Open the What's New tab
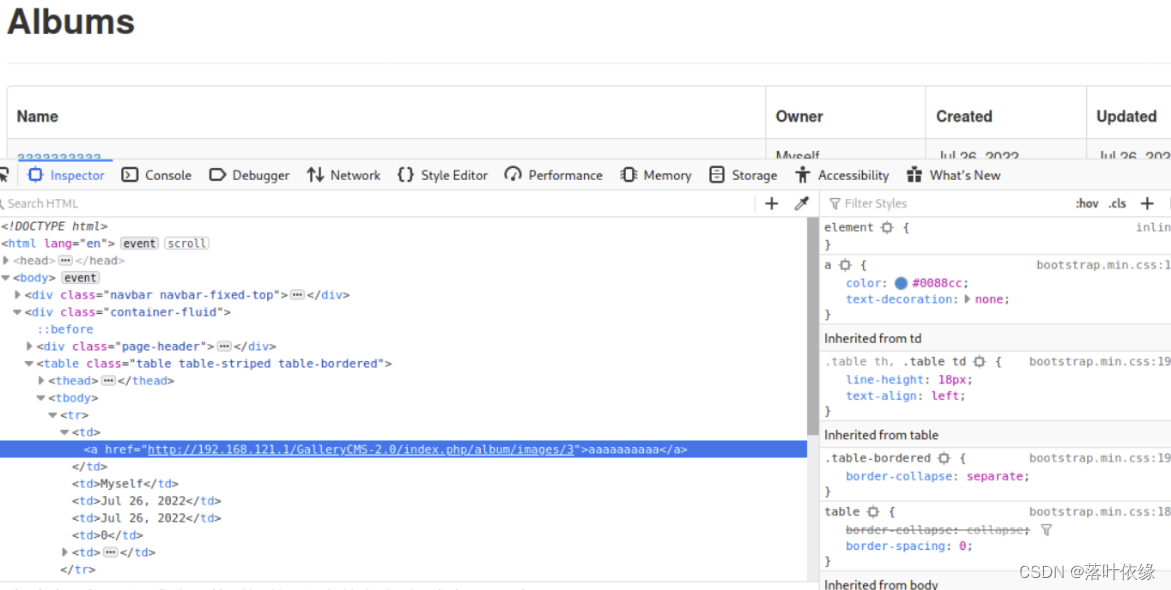The image size is (1171, 590). coord(954,175)
